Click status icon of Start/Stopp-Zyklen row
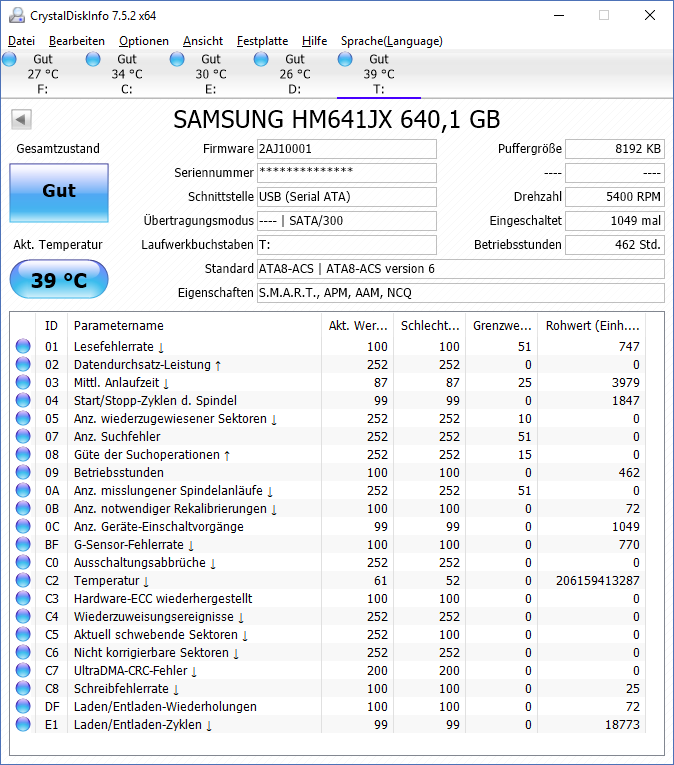 (x=23, y=400)
